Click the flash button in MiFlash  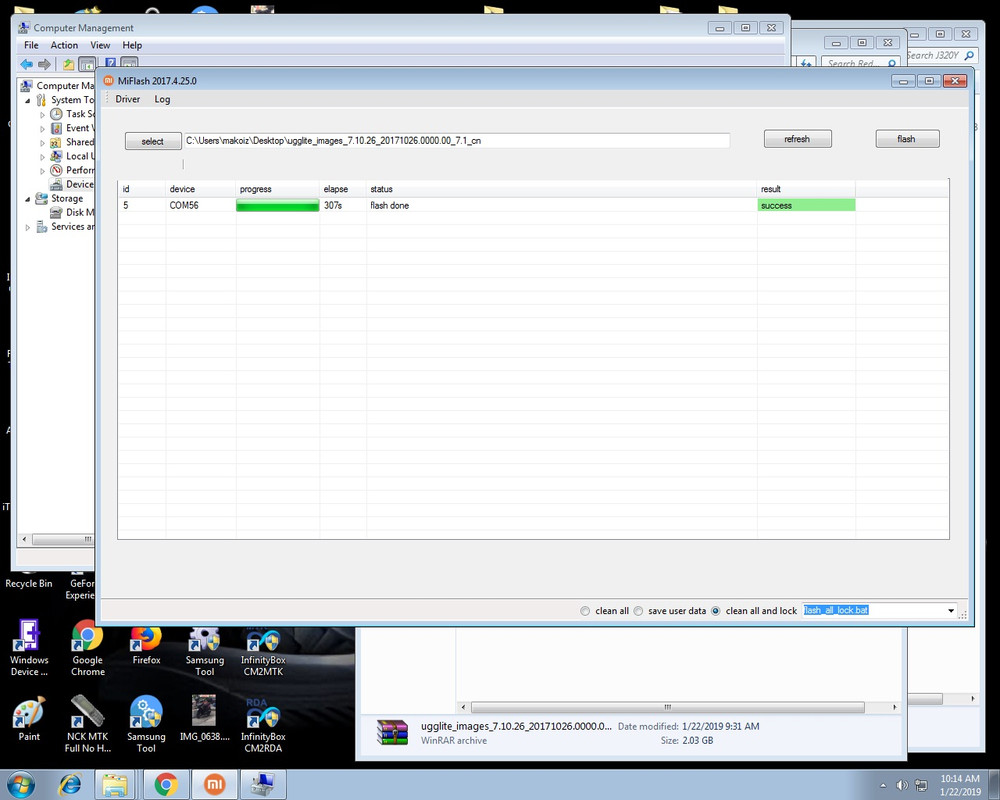(907, 138)
